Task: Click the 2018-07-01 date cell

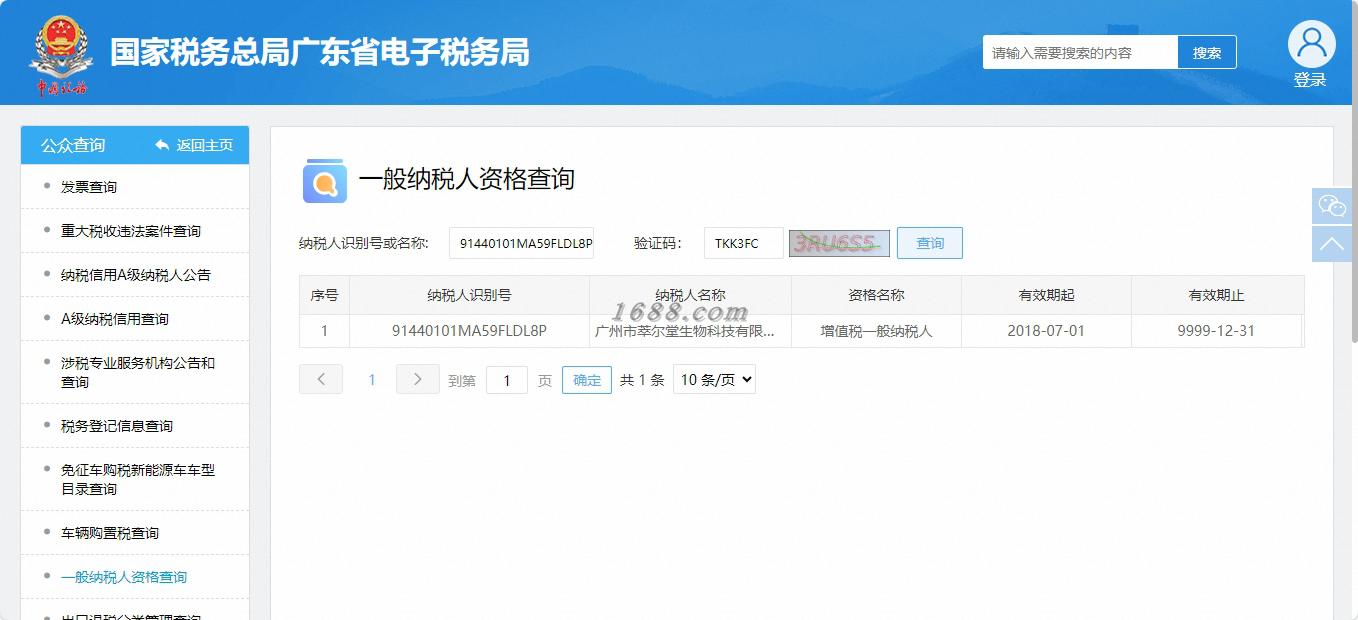Action: coord(1046,331)
